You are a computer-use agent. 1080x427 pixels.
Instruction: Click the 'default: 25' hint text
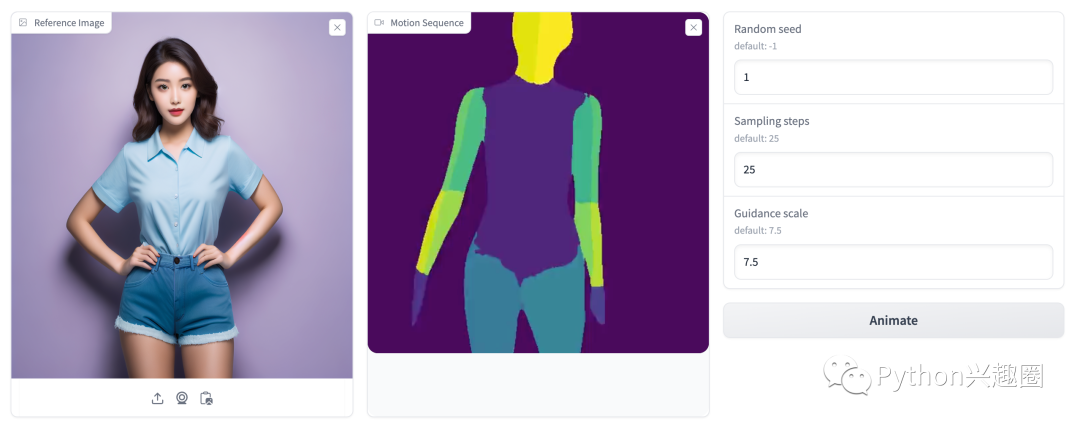[756, 138]
